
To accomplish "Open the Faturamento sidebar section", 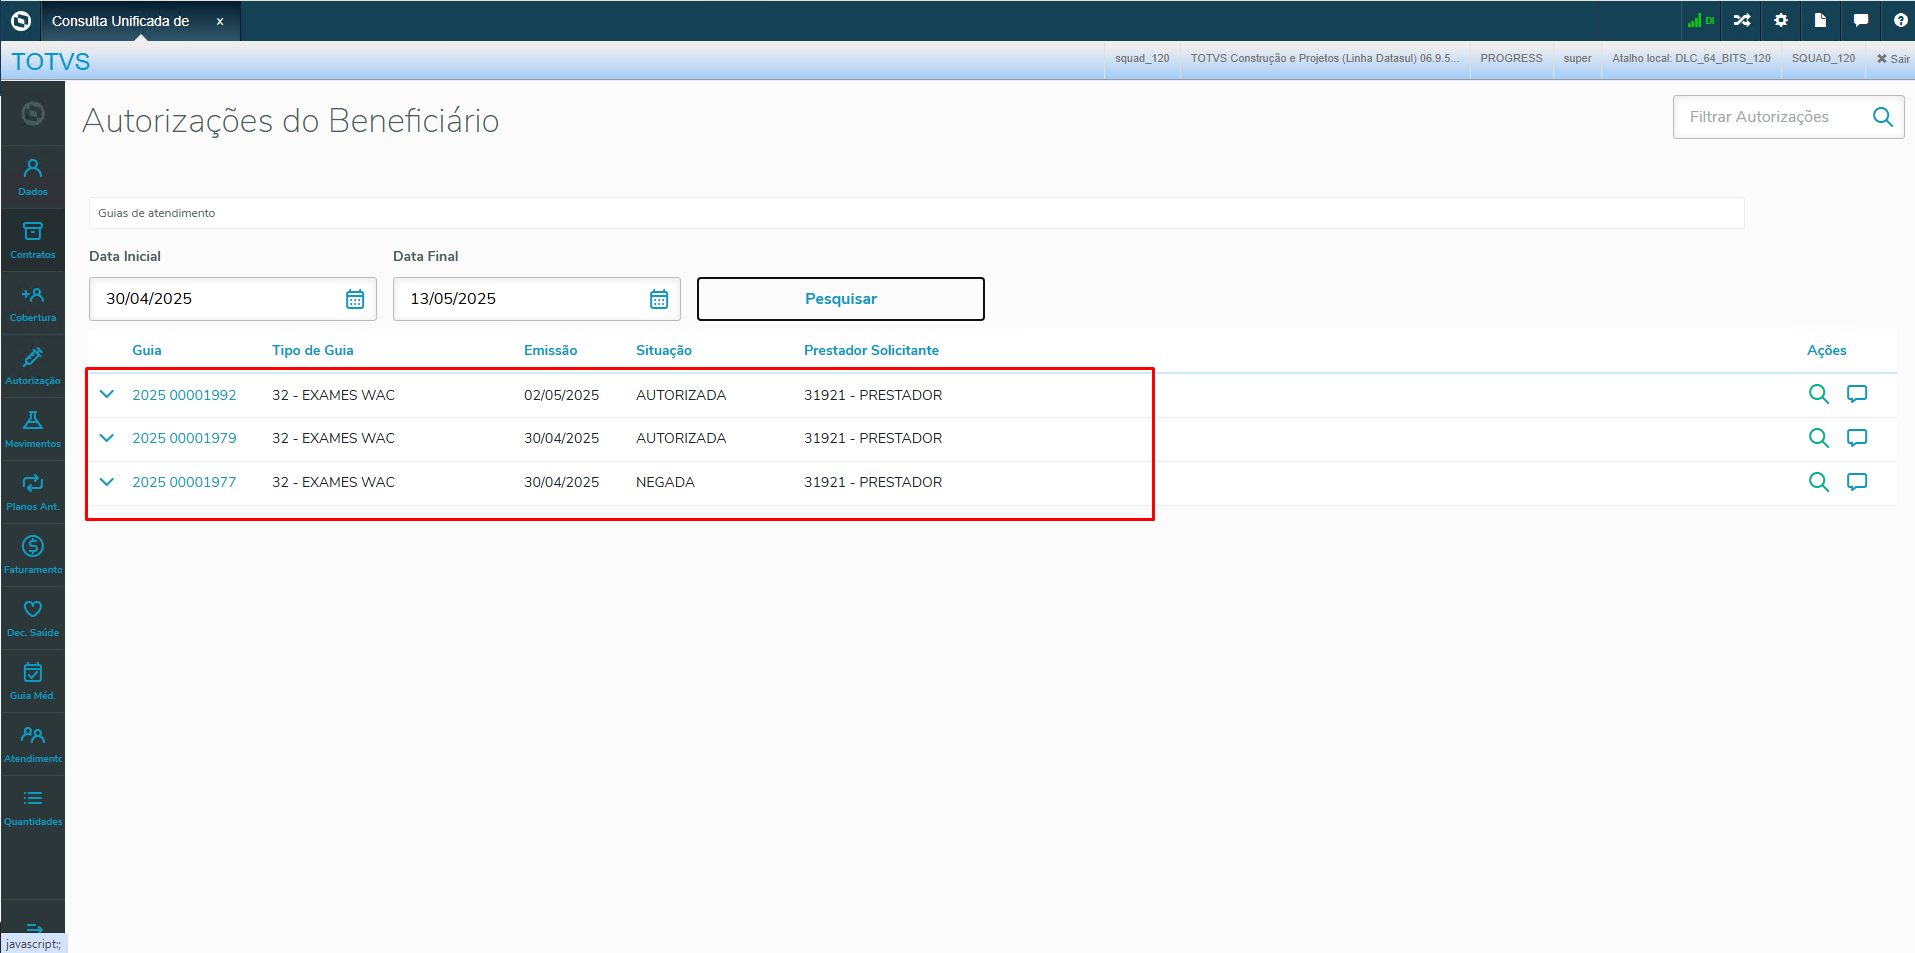I will (x=33, y=555).
